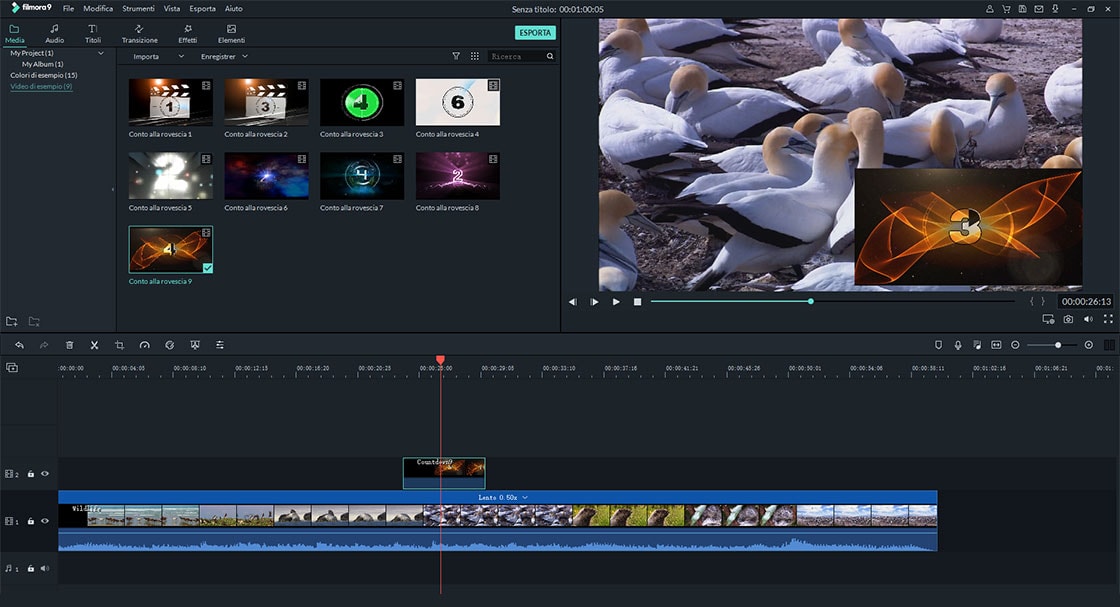Stop the preview playback

pos(637,301)
